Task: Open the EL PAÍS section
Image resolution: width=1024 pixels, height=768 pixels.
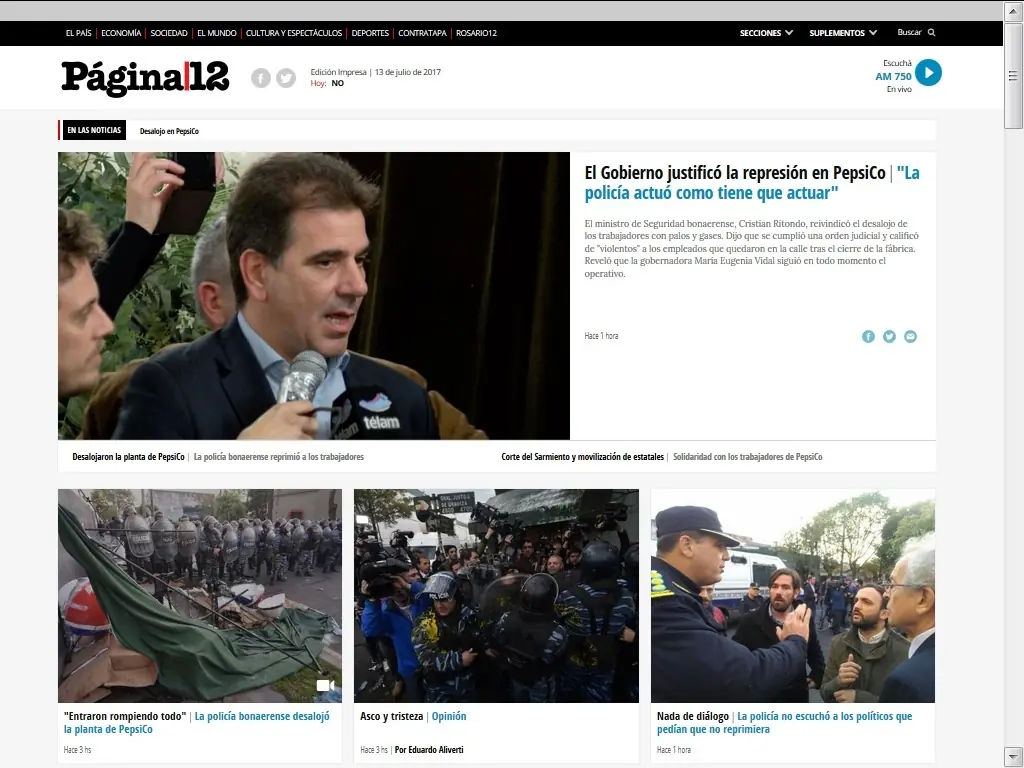Action: coord(78,33)
